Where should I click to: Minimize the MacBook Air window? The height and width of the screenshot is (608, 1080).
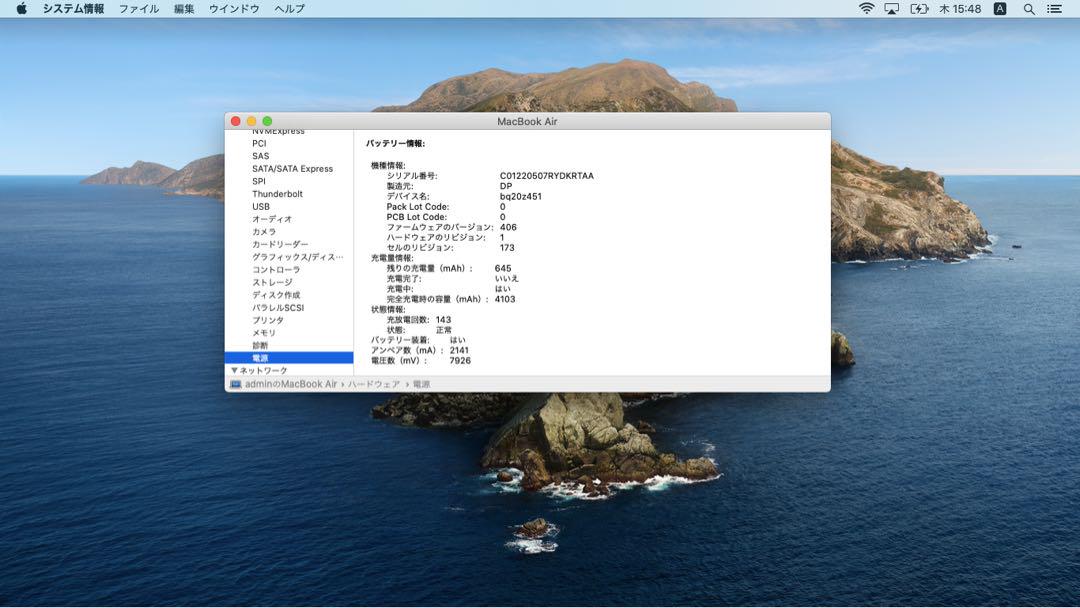(x=251, y=121)
